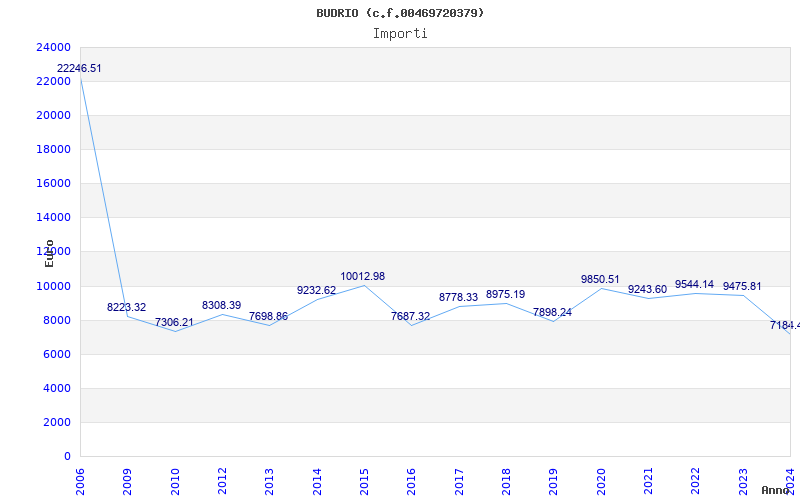This screenshot has height=500, width=800.
Task: Select the data label 8308.39
Action: pyautogui.click(x=221, y=305)
